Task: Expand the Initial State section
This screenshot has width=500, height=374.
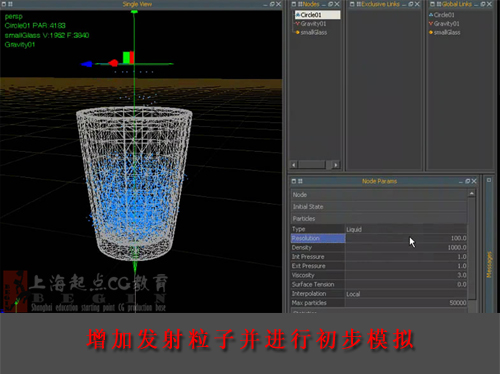Action: pos(379,207)
